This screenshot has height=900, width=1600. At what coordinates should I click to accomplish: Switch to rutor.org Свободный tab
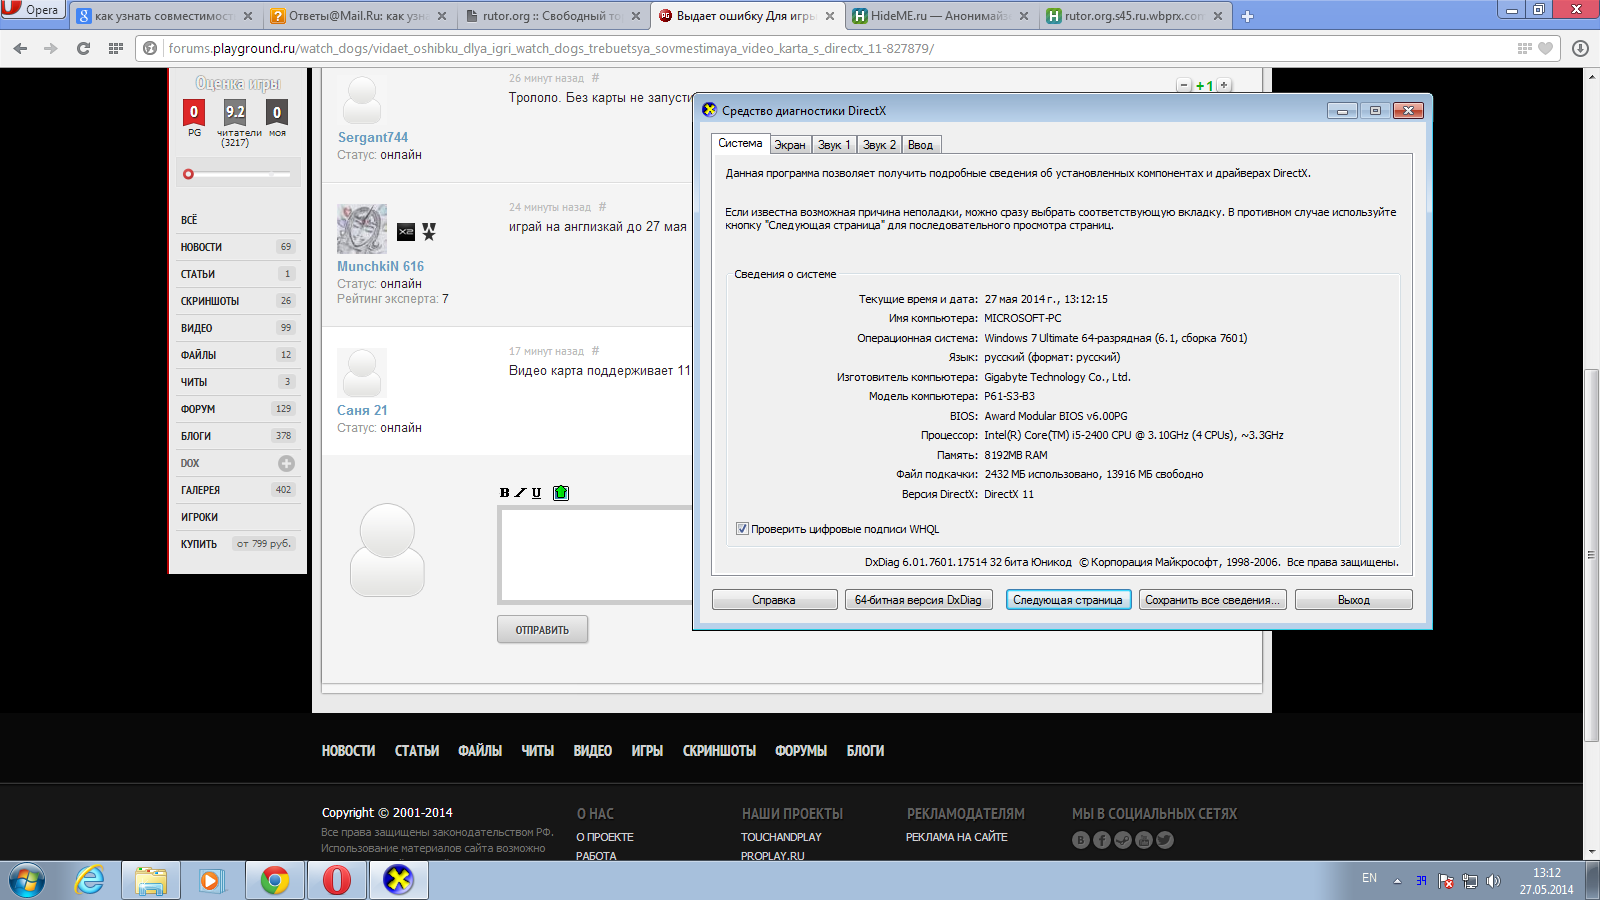point(552,16)
